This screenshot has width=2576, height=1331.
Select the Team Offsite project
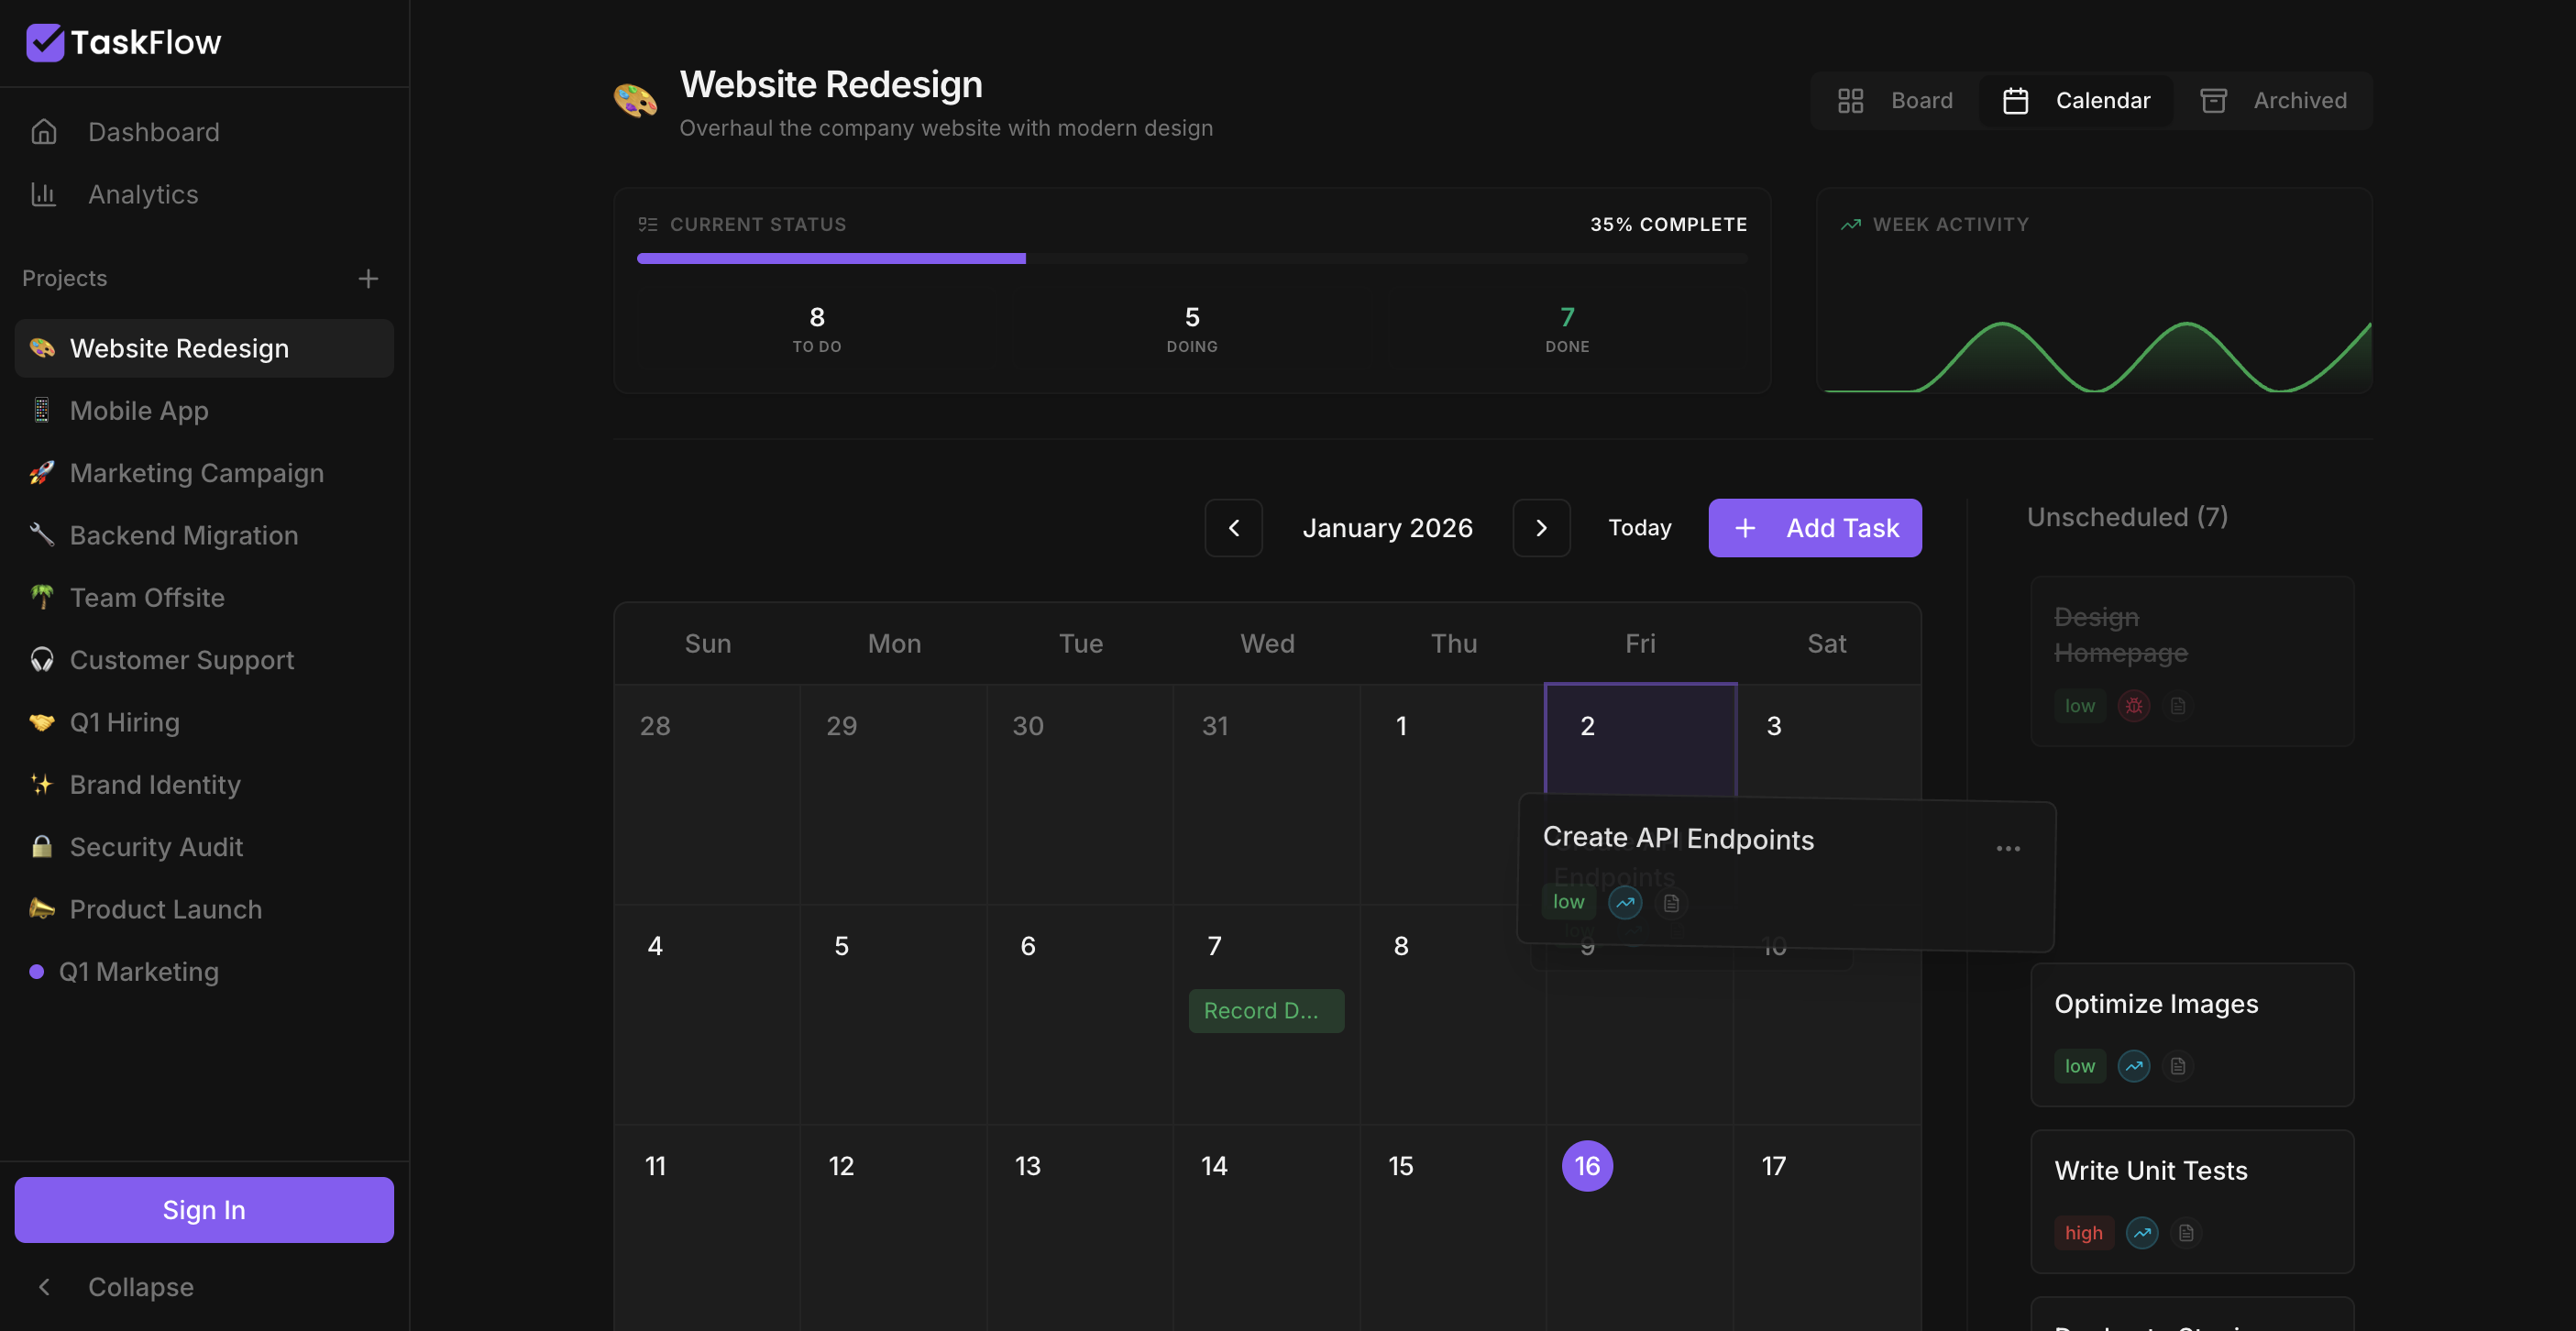coord(204,597)
